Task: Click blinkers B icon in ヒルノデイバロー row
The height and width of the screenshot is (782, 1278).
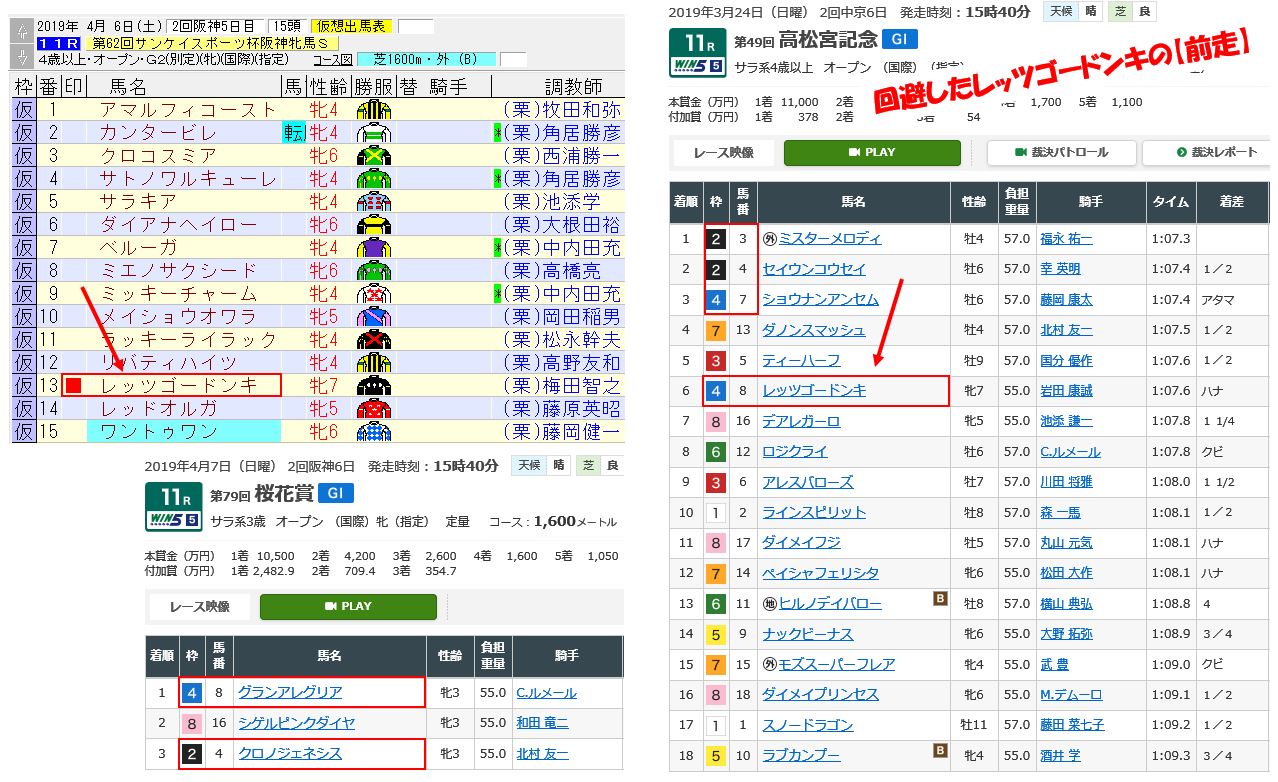Action: (x=940, y=599)
